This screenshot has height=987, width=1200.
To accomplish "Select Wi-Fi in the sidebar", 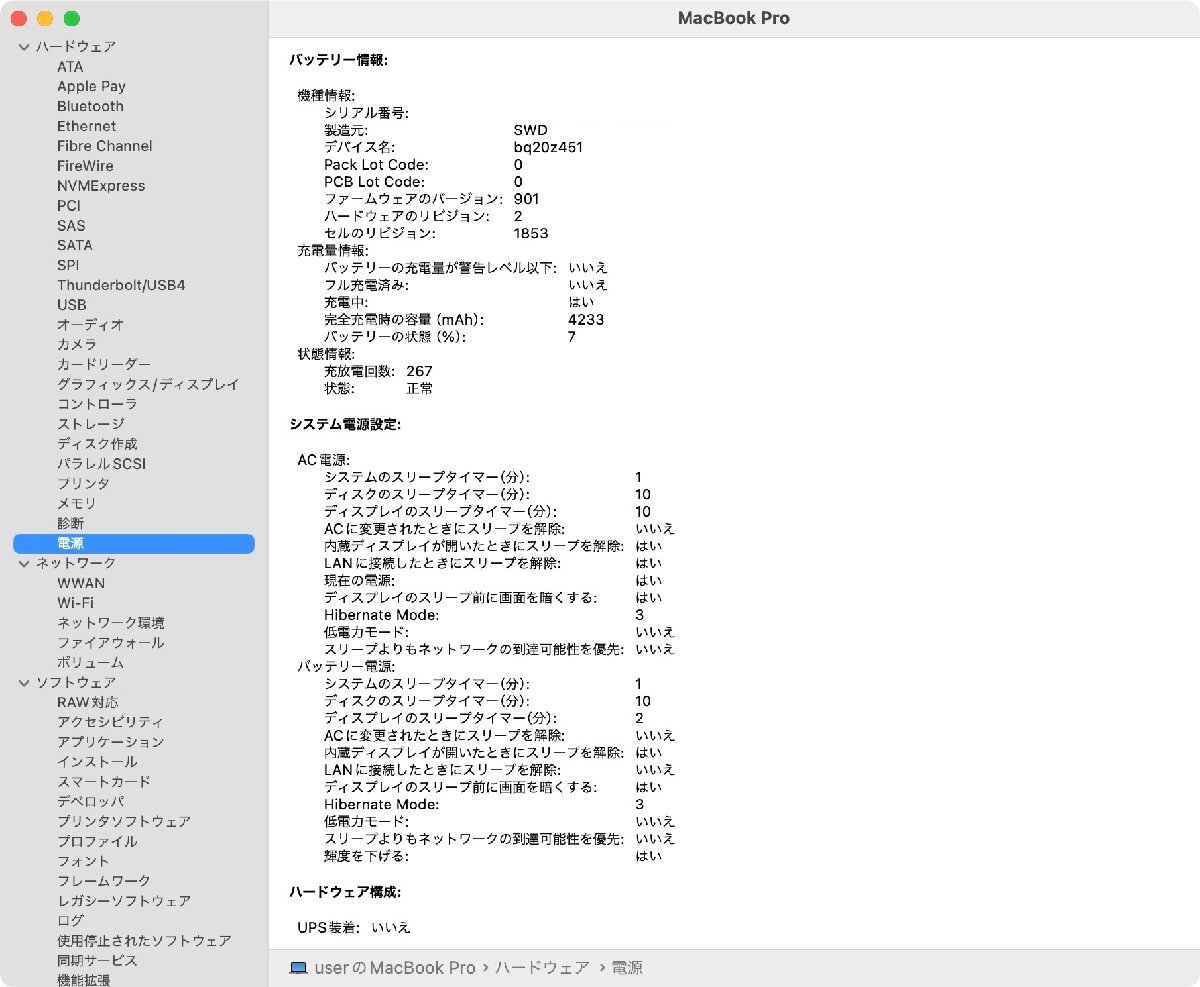I will pyautogui.click(x=75, y=603).
